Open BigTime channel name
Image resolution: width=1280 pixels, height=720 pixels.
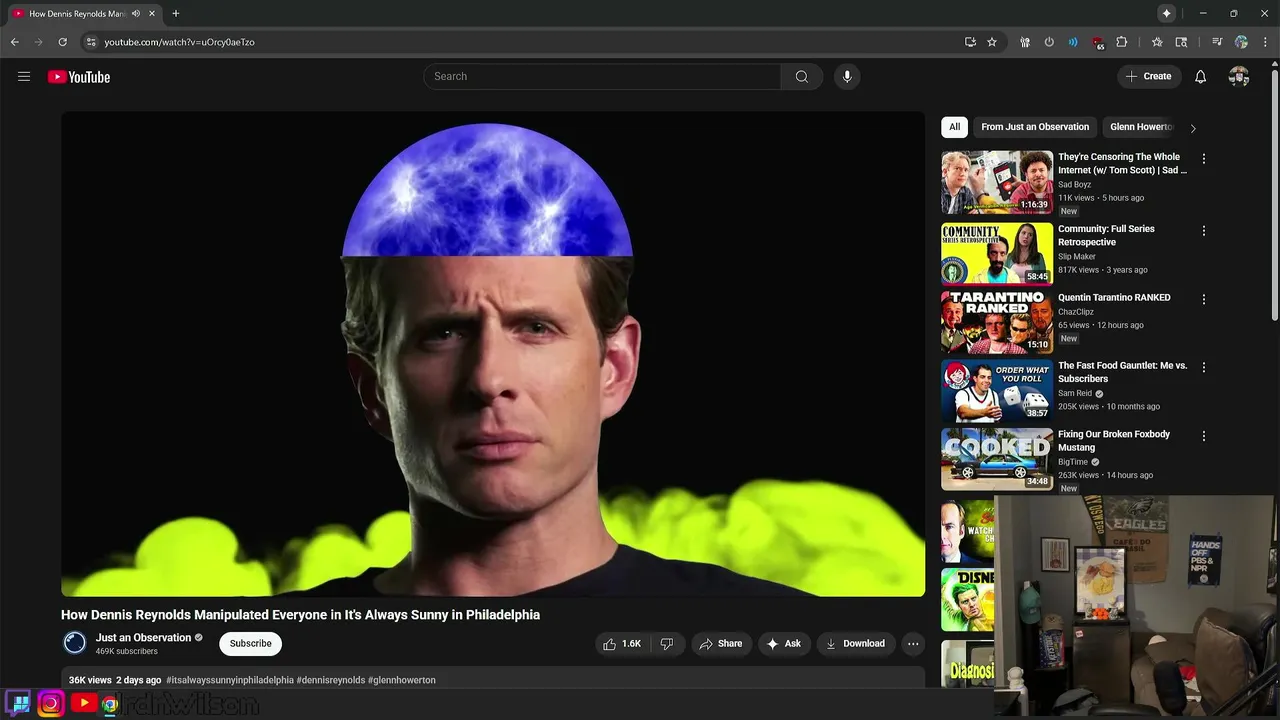pyautogui.click(x=1073, y=462)
